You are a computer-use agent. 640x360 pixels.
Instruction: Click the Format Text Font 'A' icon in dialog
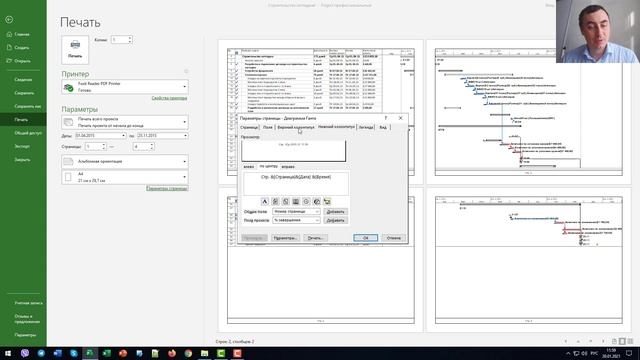264,201
